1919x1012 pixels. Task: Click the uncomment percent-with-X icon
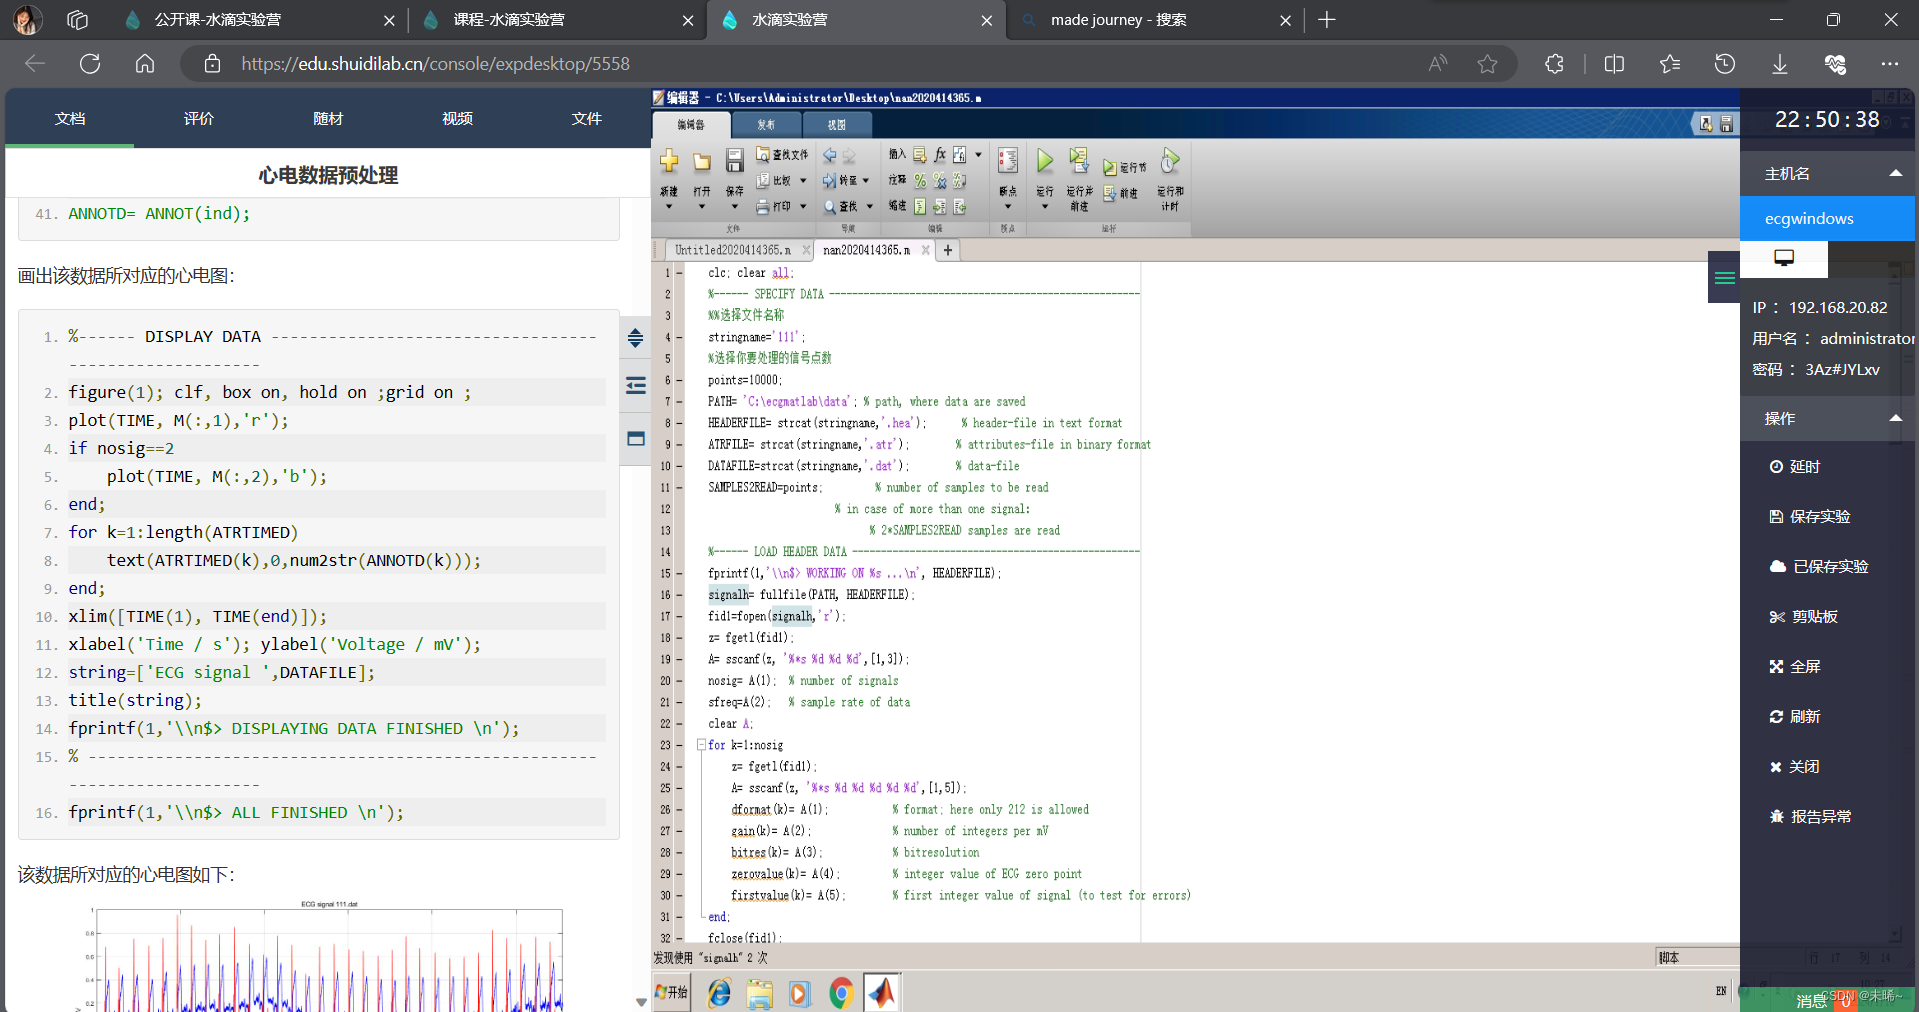(x=939, y=180)
